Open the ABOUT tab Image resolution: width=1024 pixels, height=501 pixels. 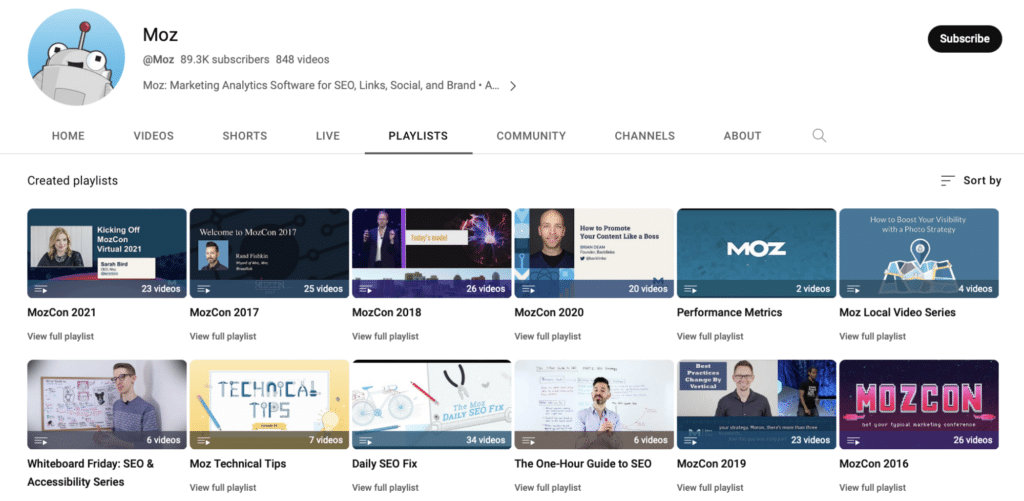coord(743,136)
